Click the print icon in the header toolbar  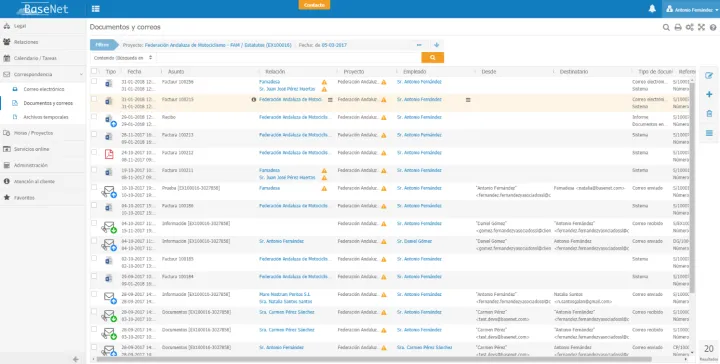coord(678,28)
